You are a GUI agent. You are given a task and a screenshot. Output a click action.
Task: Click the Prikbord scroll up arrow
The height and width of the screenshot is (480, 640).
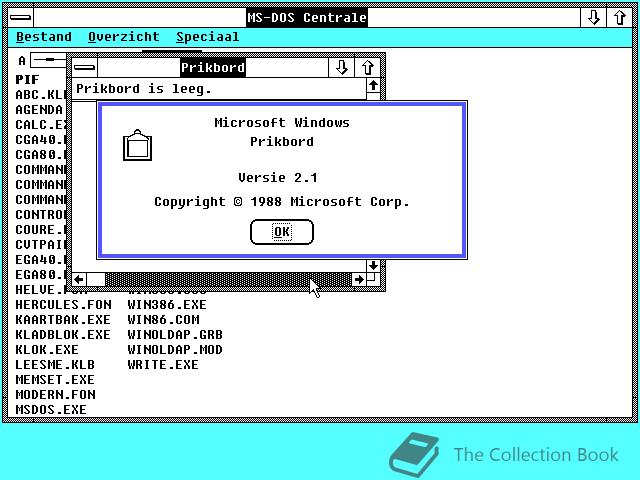[x=373, y=85]
